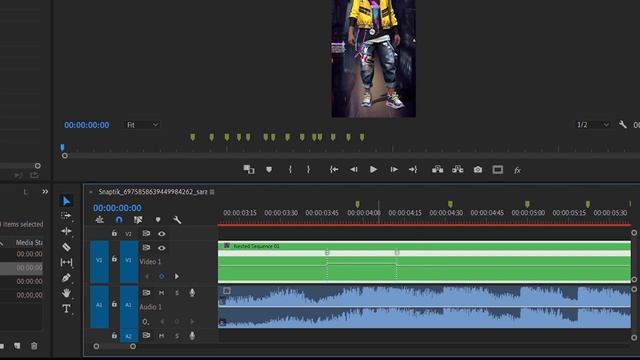Toggle V1 track lock
The width and height of the screenshot is (640, 360).
tap(114, 259)
